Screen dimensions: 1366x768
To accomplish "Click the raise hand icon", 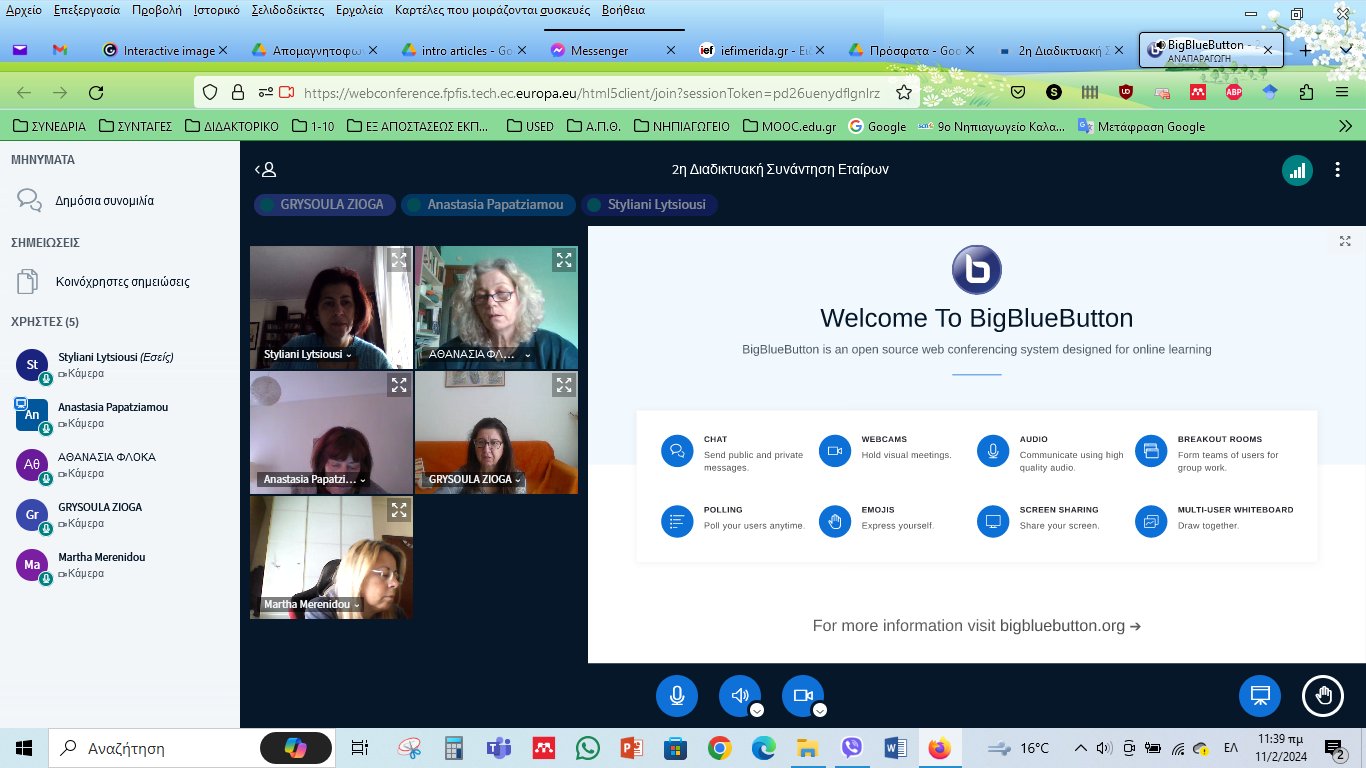I will click(1323, 696).
